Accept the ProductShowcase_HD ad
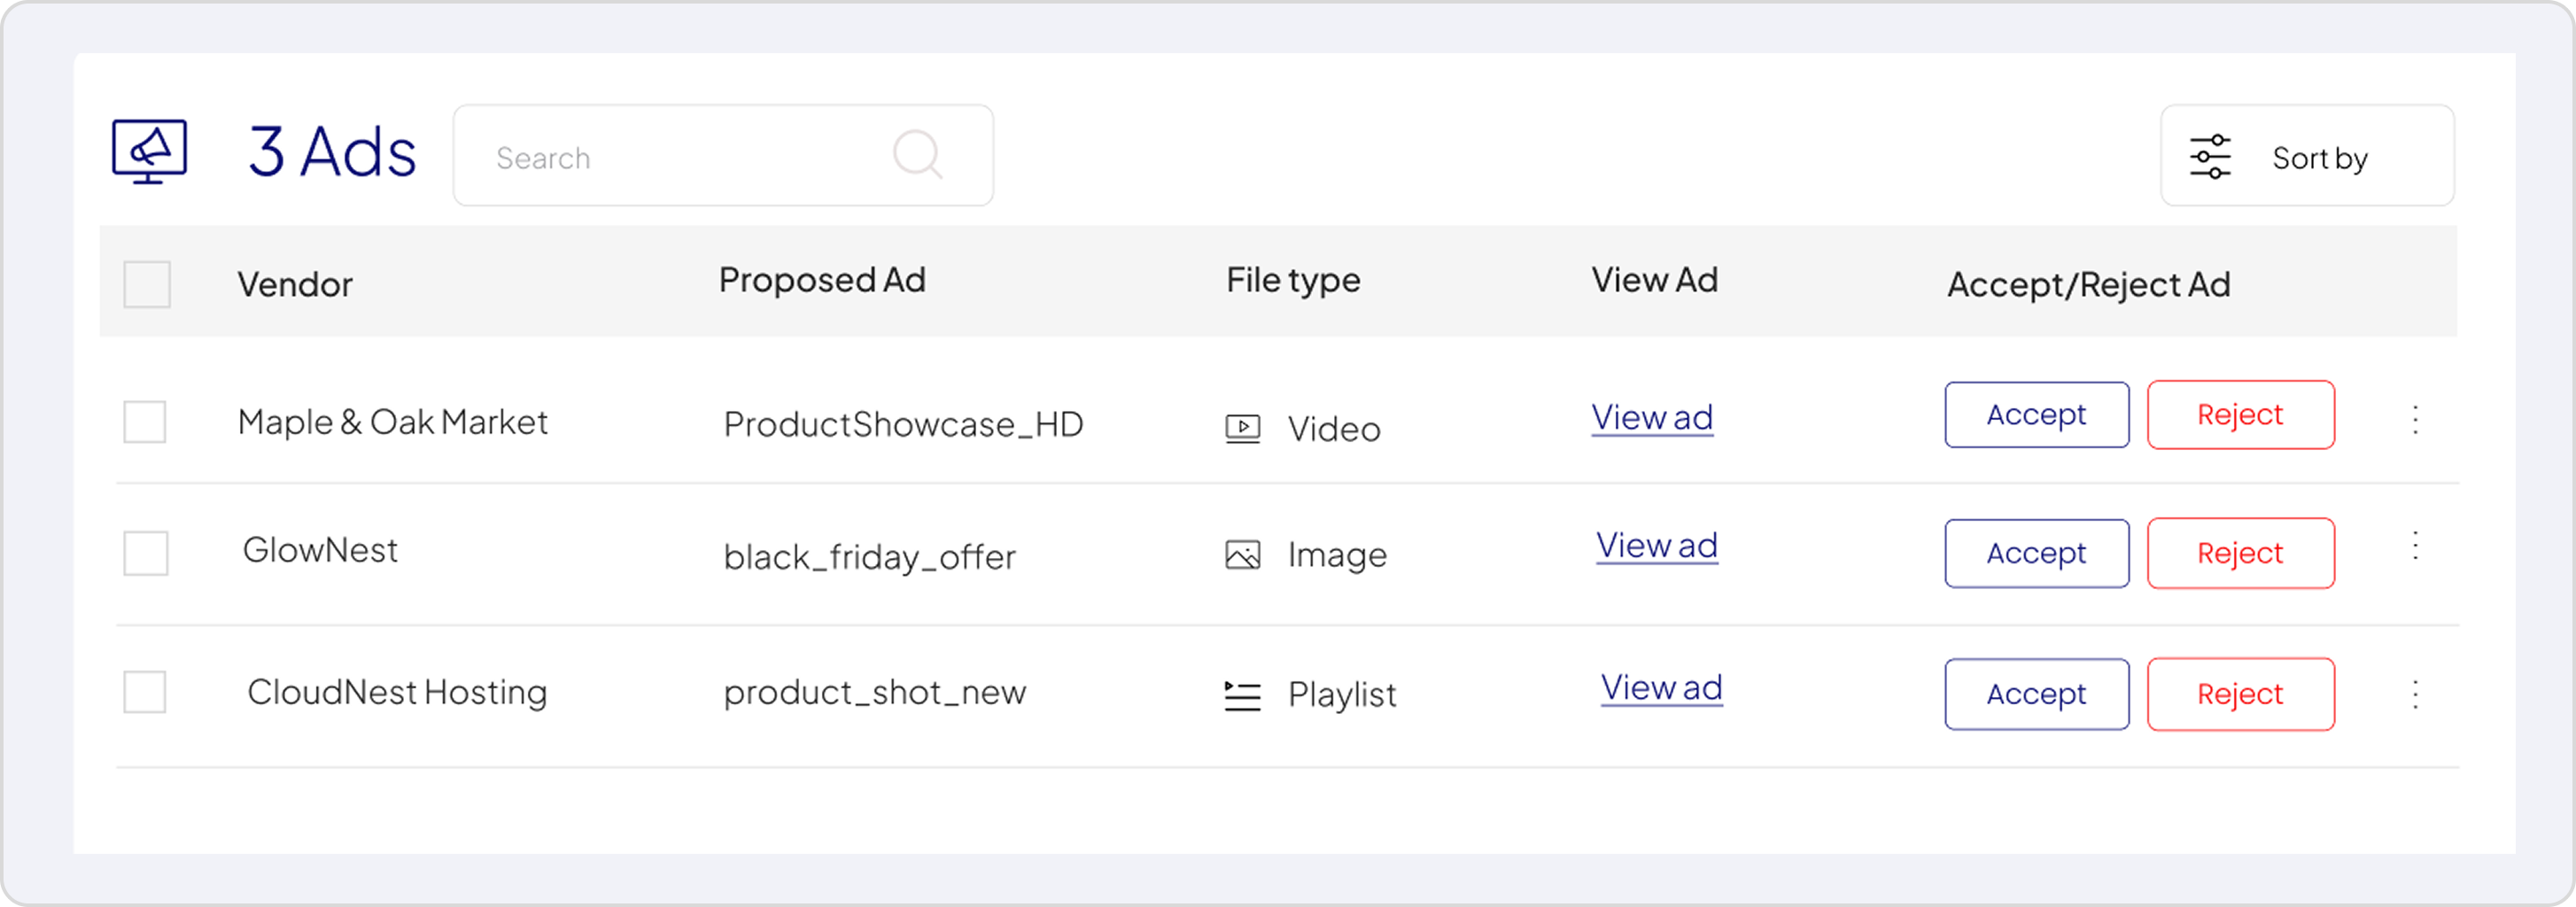2576x907 pixels. (2037, 414)
